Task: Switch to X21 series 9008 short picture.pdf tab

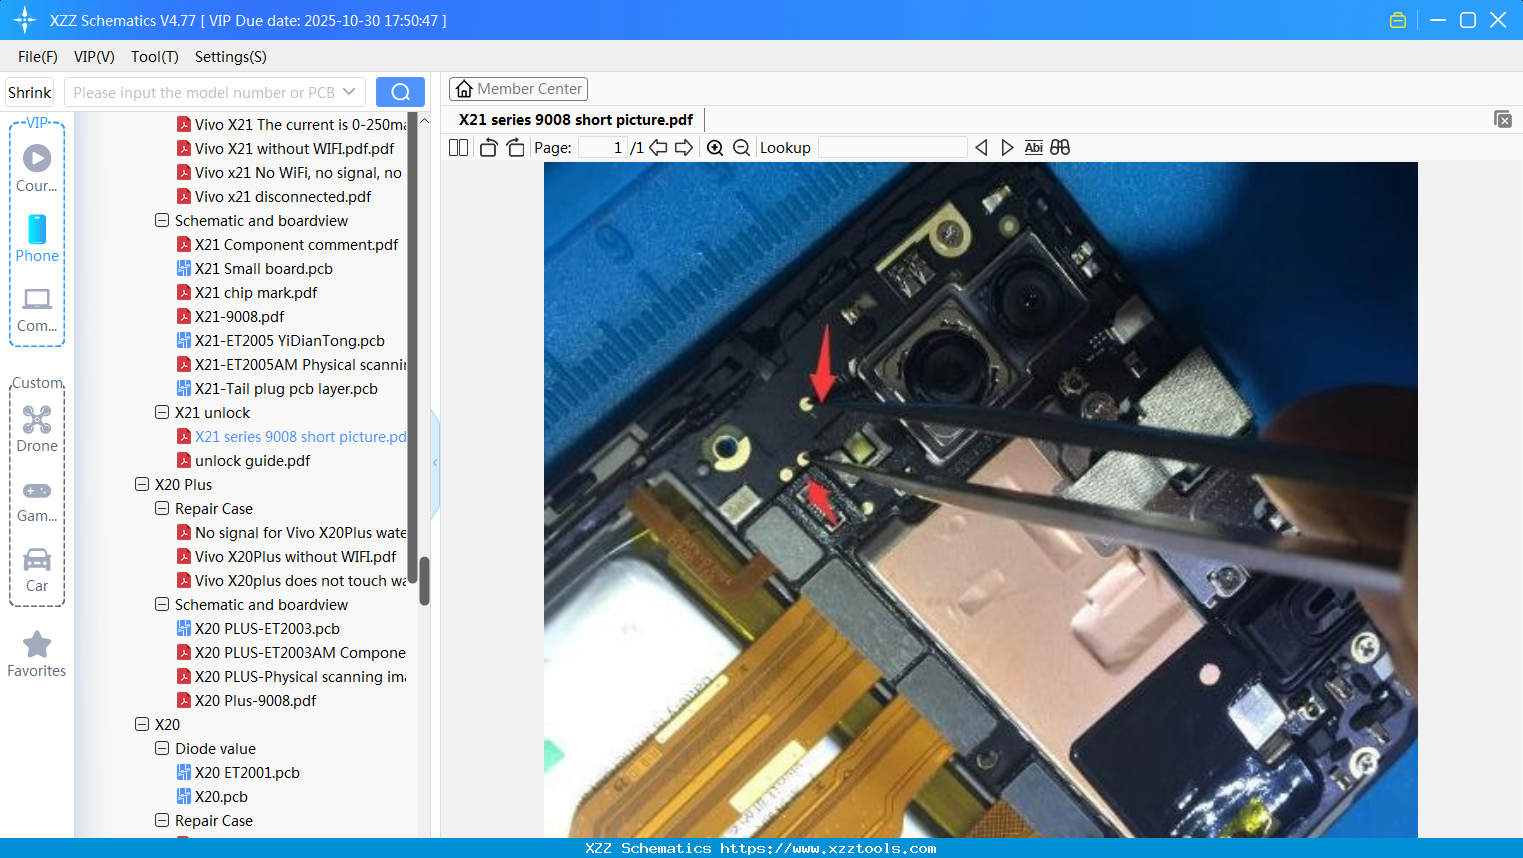Action: click(574, 119)
